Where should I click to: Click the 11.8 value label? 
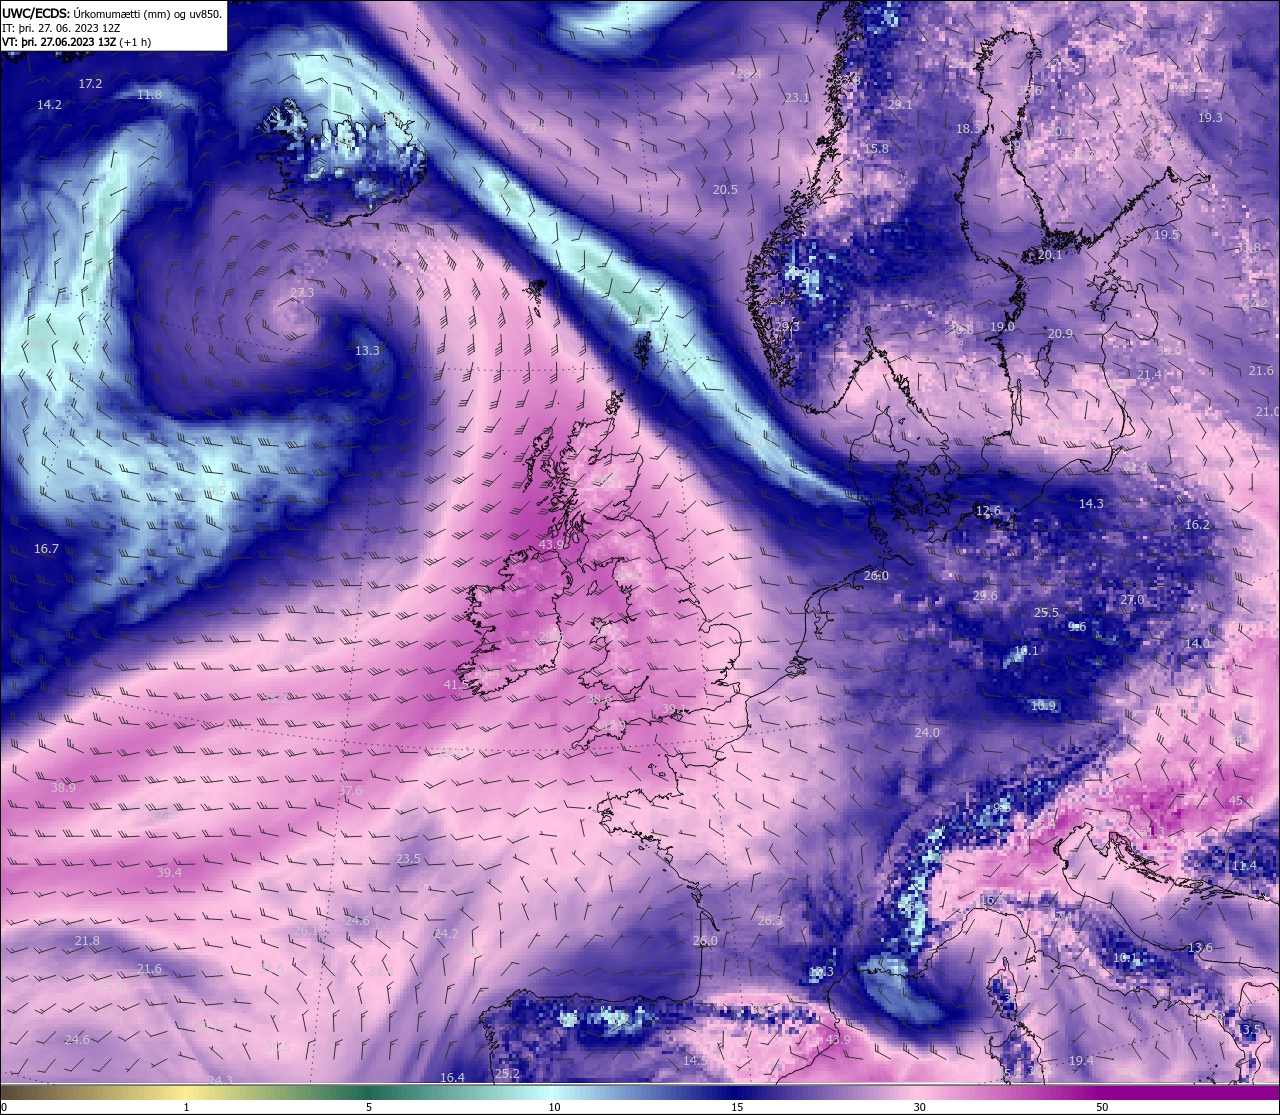tap(149, 95)
